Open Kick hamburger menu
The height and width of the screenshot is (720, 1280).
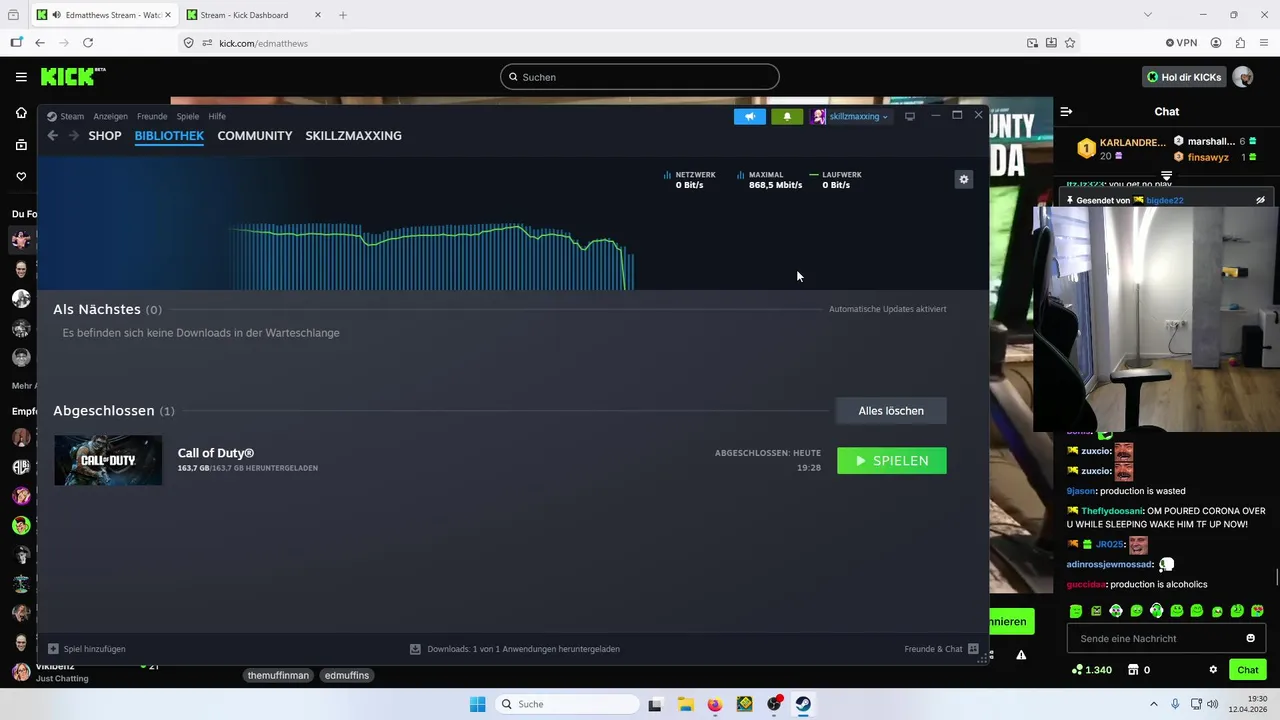point(21,77)
